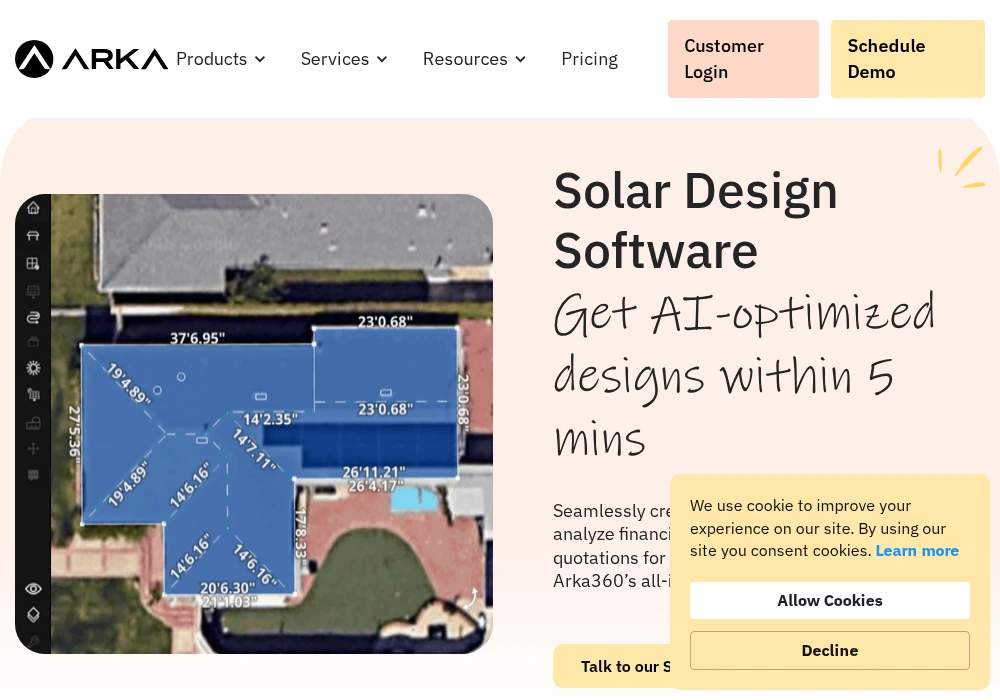The height and width of the screenshot is (700, 1000).
Task: Select the Home tool in the sidebar
Action: pyautogui.click(x=33, y=207)
